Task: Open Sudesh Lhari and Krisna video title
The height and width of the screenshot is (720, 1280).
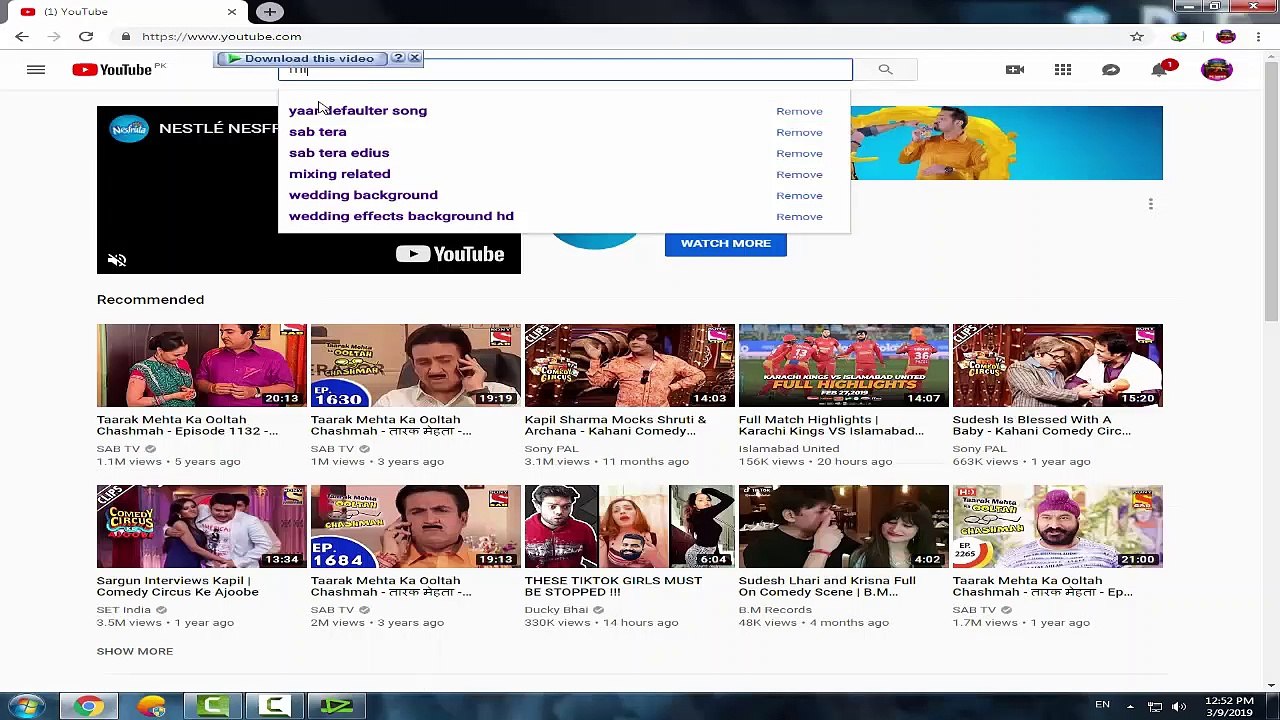Action: (827, 586)
